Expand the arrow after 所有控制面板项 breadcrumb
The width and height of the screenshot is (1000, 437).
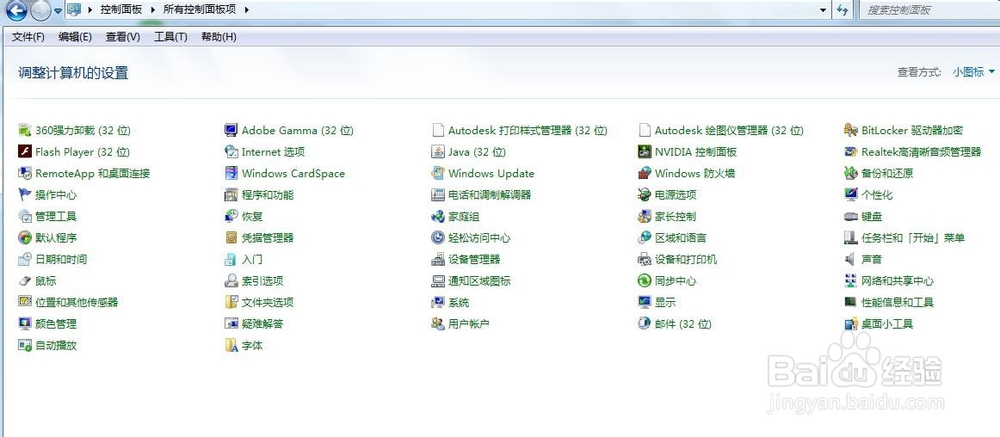246,10
